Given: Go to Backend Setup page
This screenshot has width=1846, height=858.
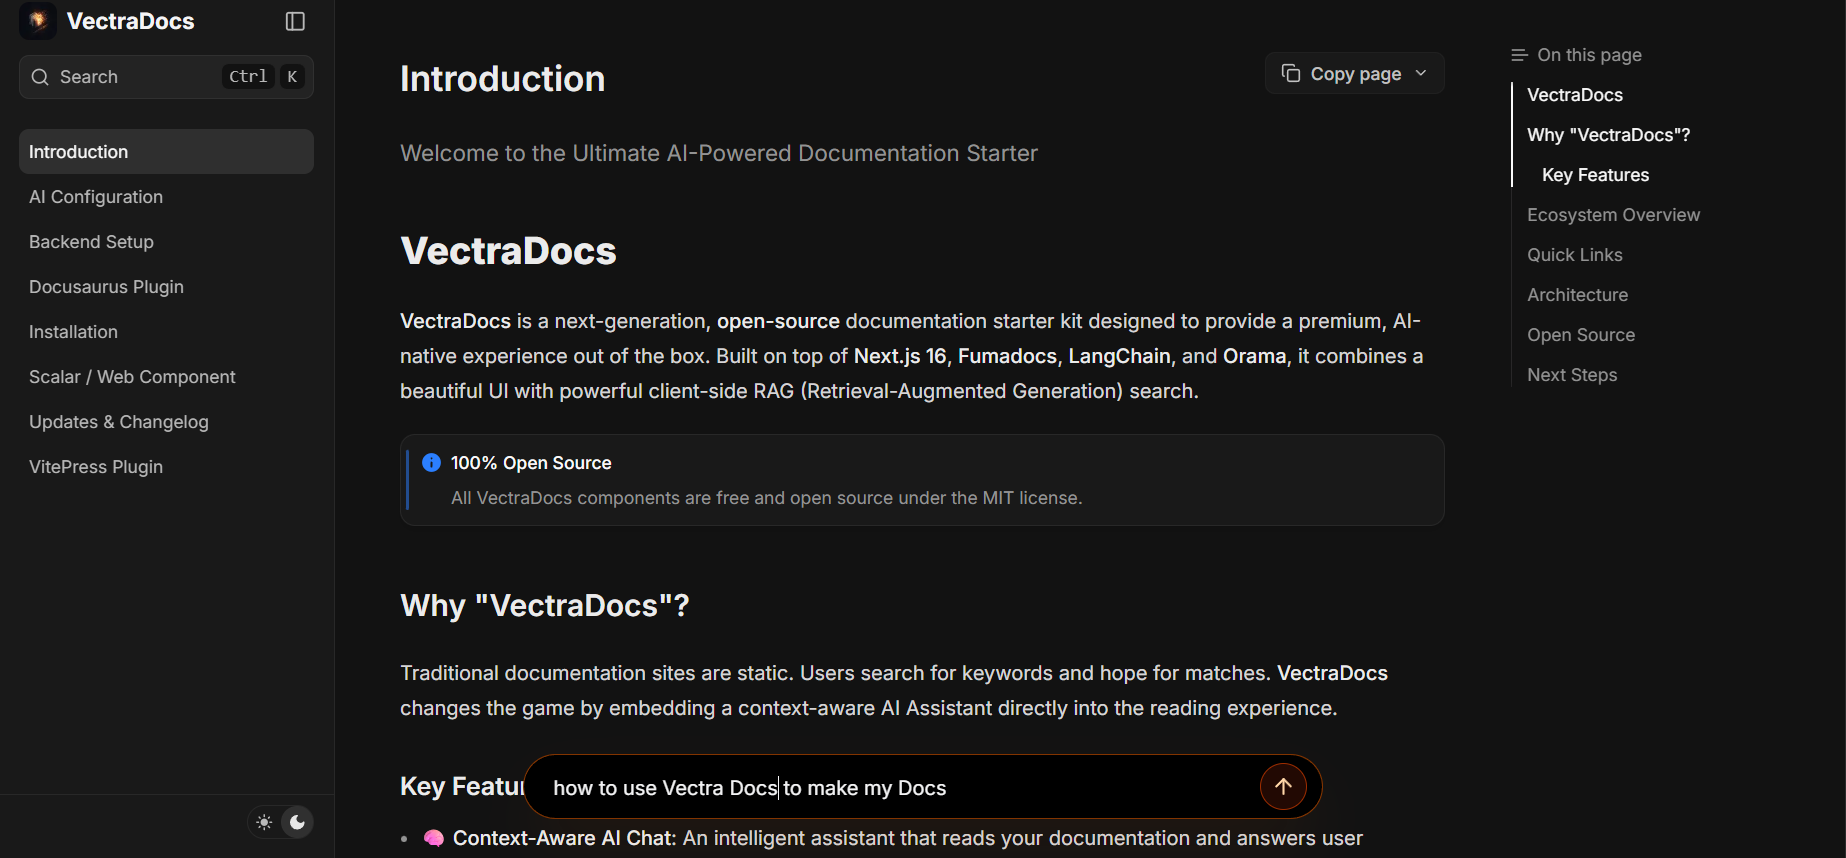Looking at the screenshot, I should point(166,241).
